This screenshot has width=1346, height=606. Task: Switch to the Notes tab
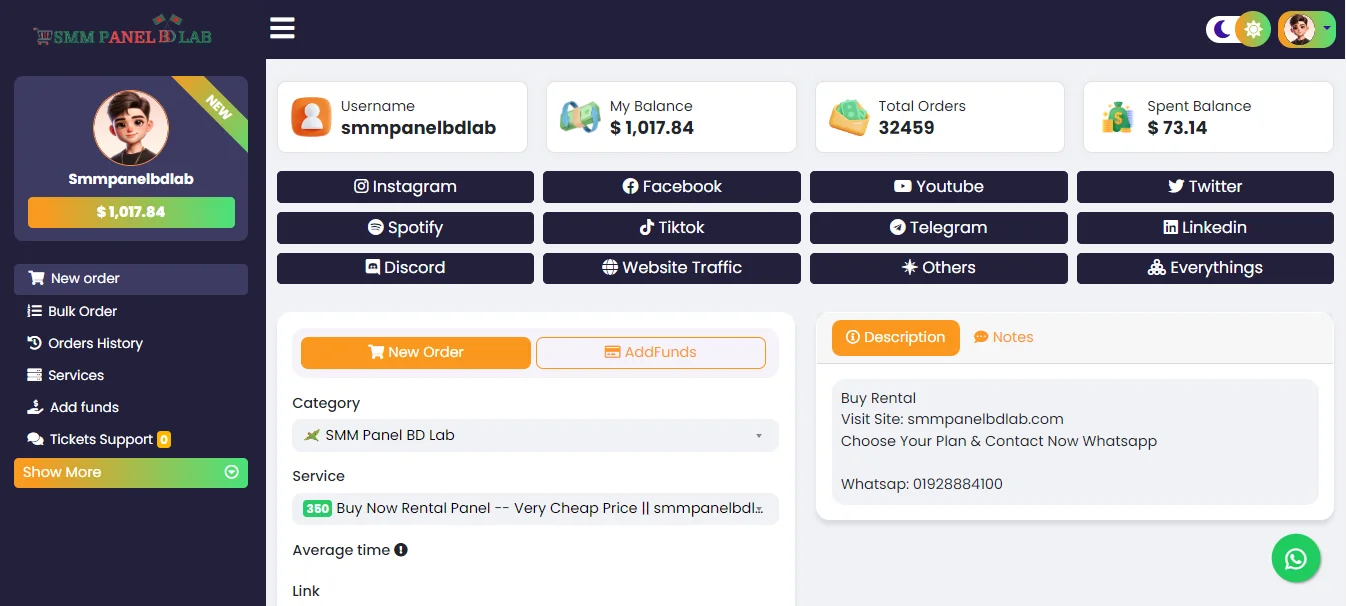pos(1003,337)
